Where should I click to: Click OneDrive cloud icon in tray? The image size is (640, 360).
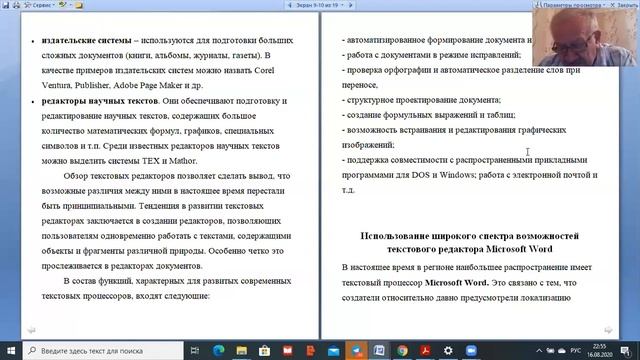click(x=562, y=351)
